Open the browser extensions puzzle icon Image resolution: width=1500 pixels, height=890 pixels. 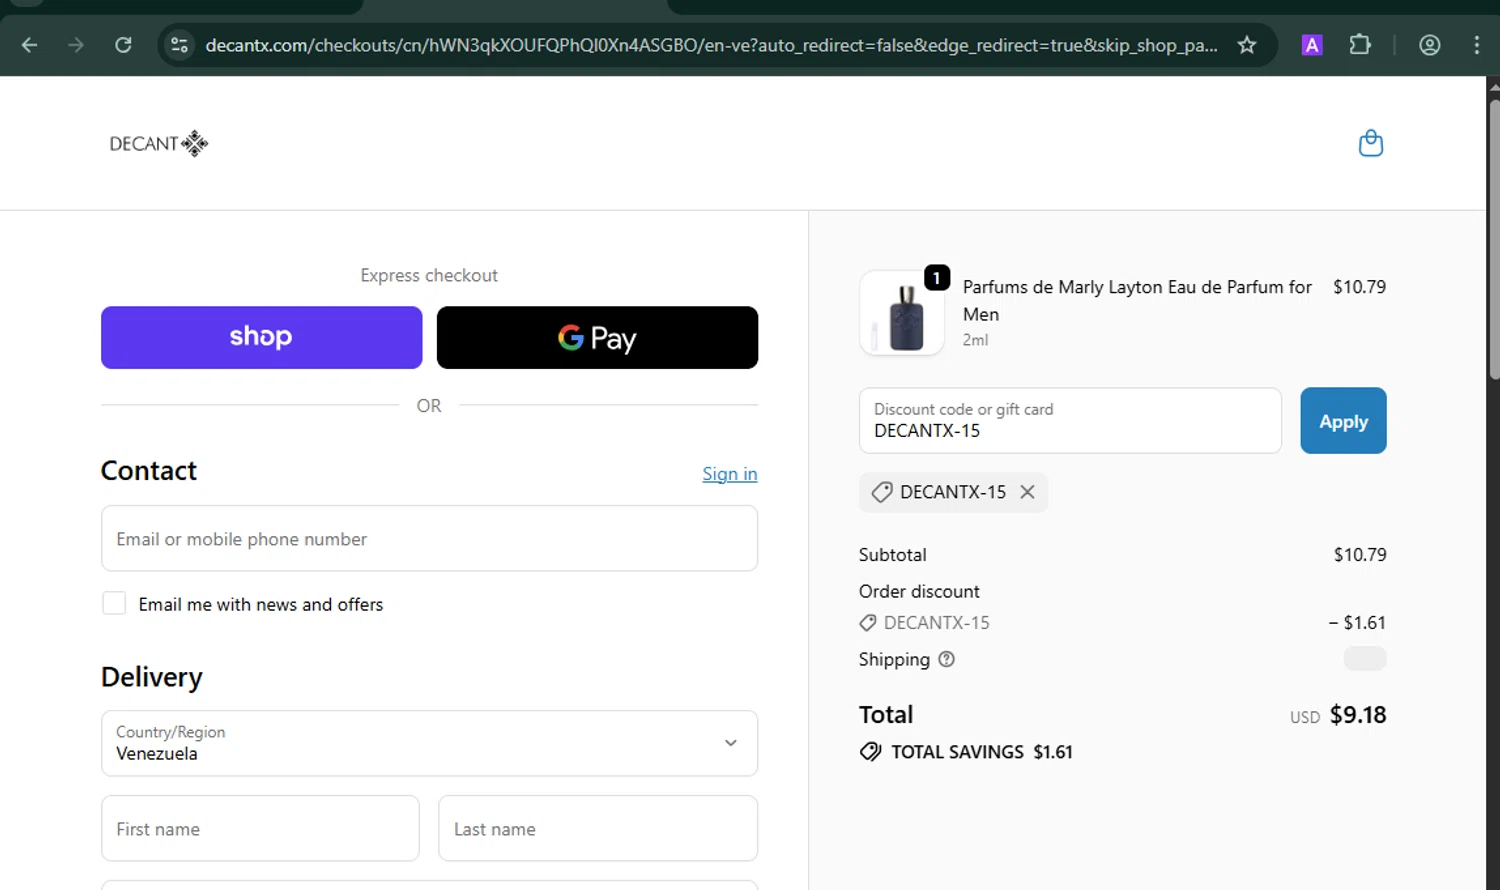coord(1360,45)
